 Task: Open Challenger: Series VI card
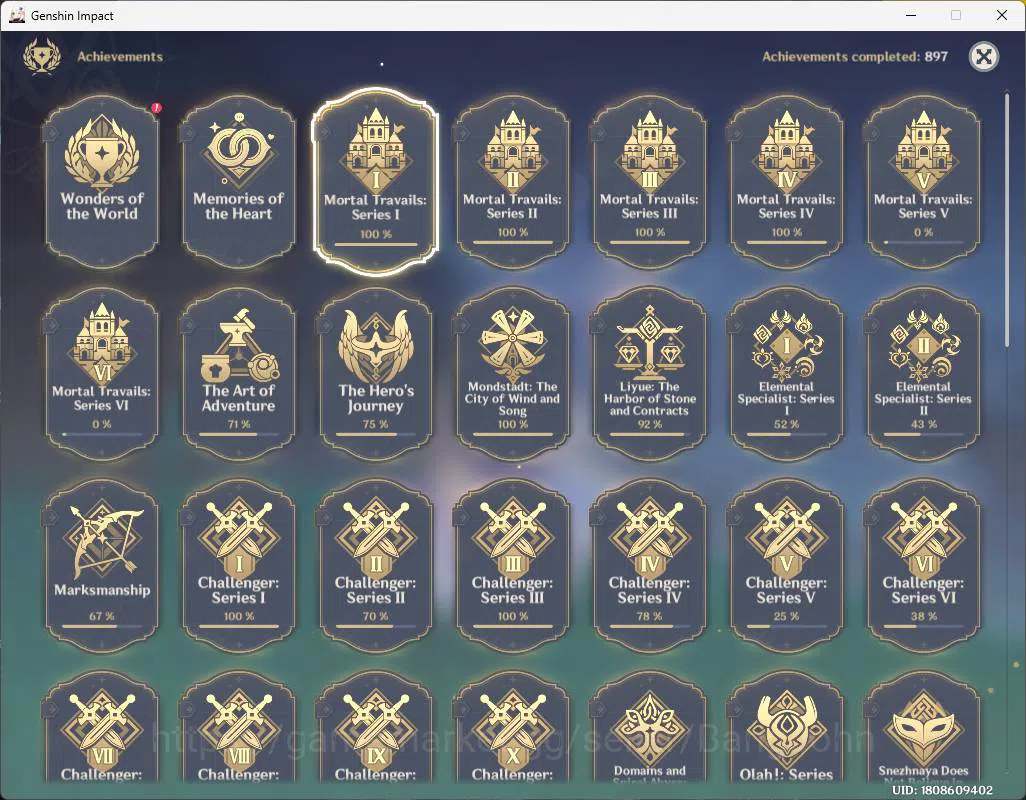923,565
